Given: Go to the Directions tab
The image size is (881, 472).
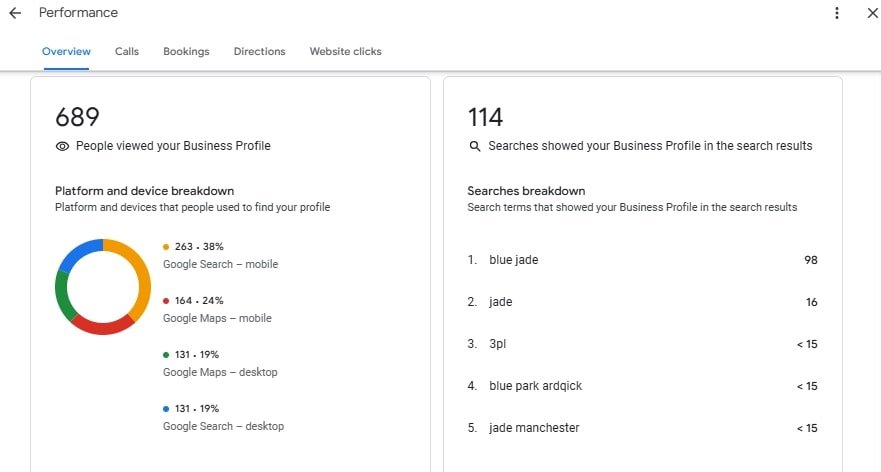Looking at the screenshot, I should click(x=259, y=51).
